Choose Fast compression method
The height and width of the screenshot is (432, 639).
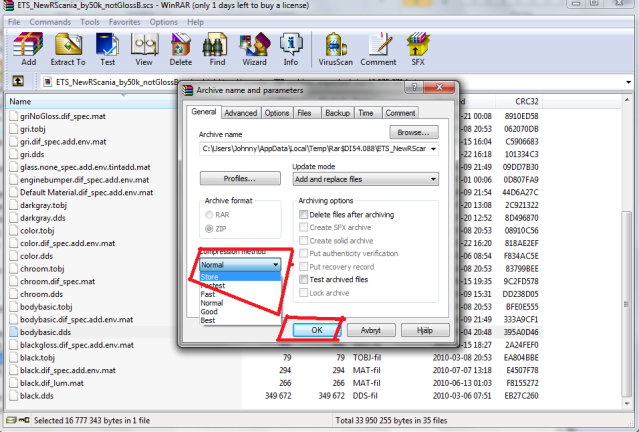pyautogui.click(x=240, y=294)
